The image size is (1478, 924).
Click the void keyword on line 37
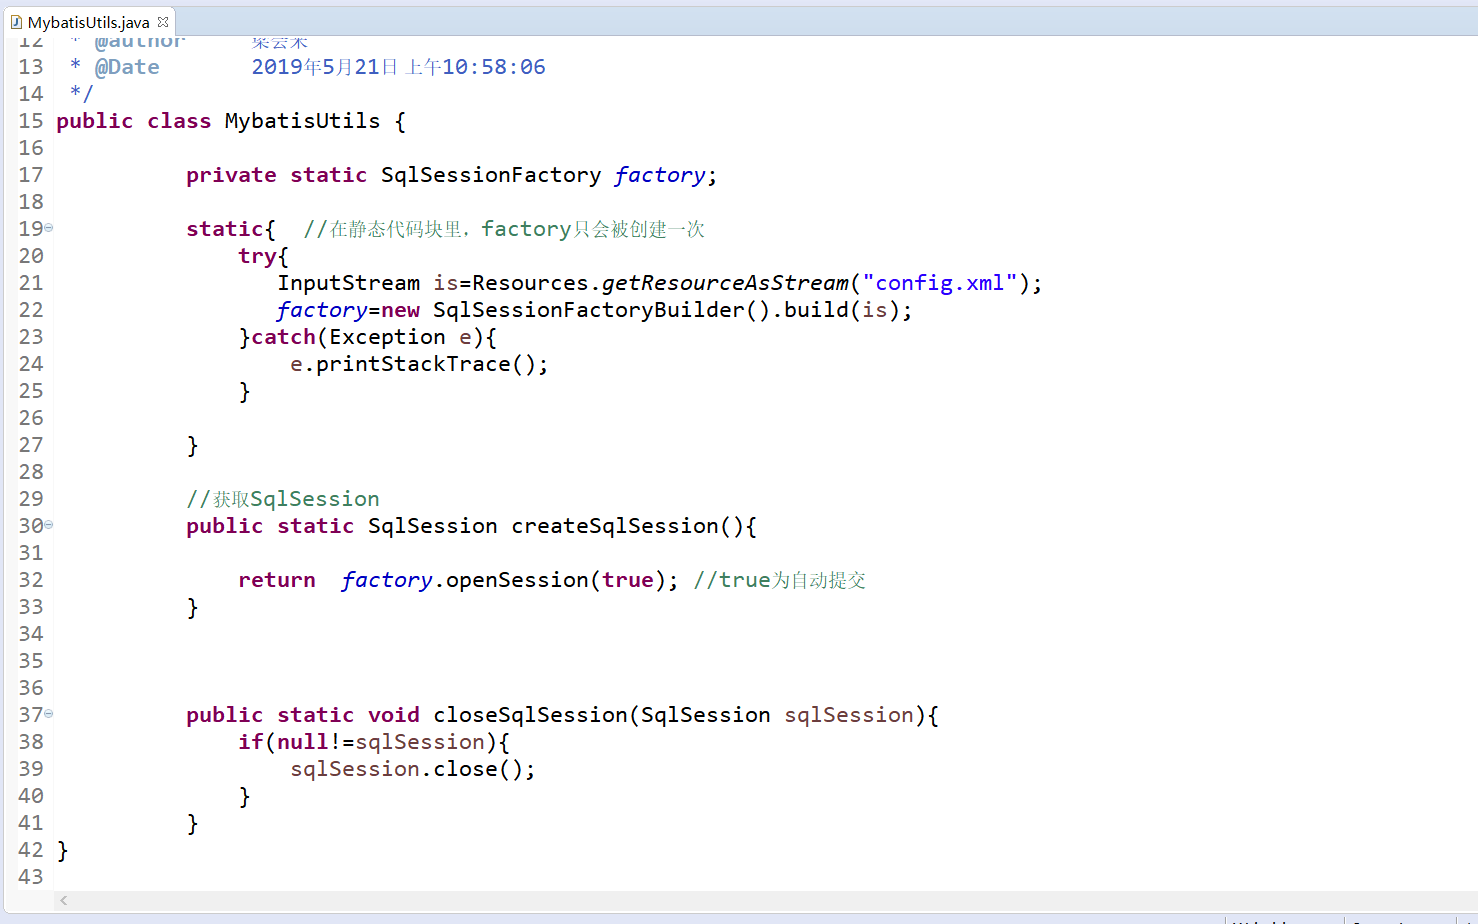(x=394, y=715)
